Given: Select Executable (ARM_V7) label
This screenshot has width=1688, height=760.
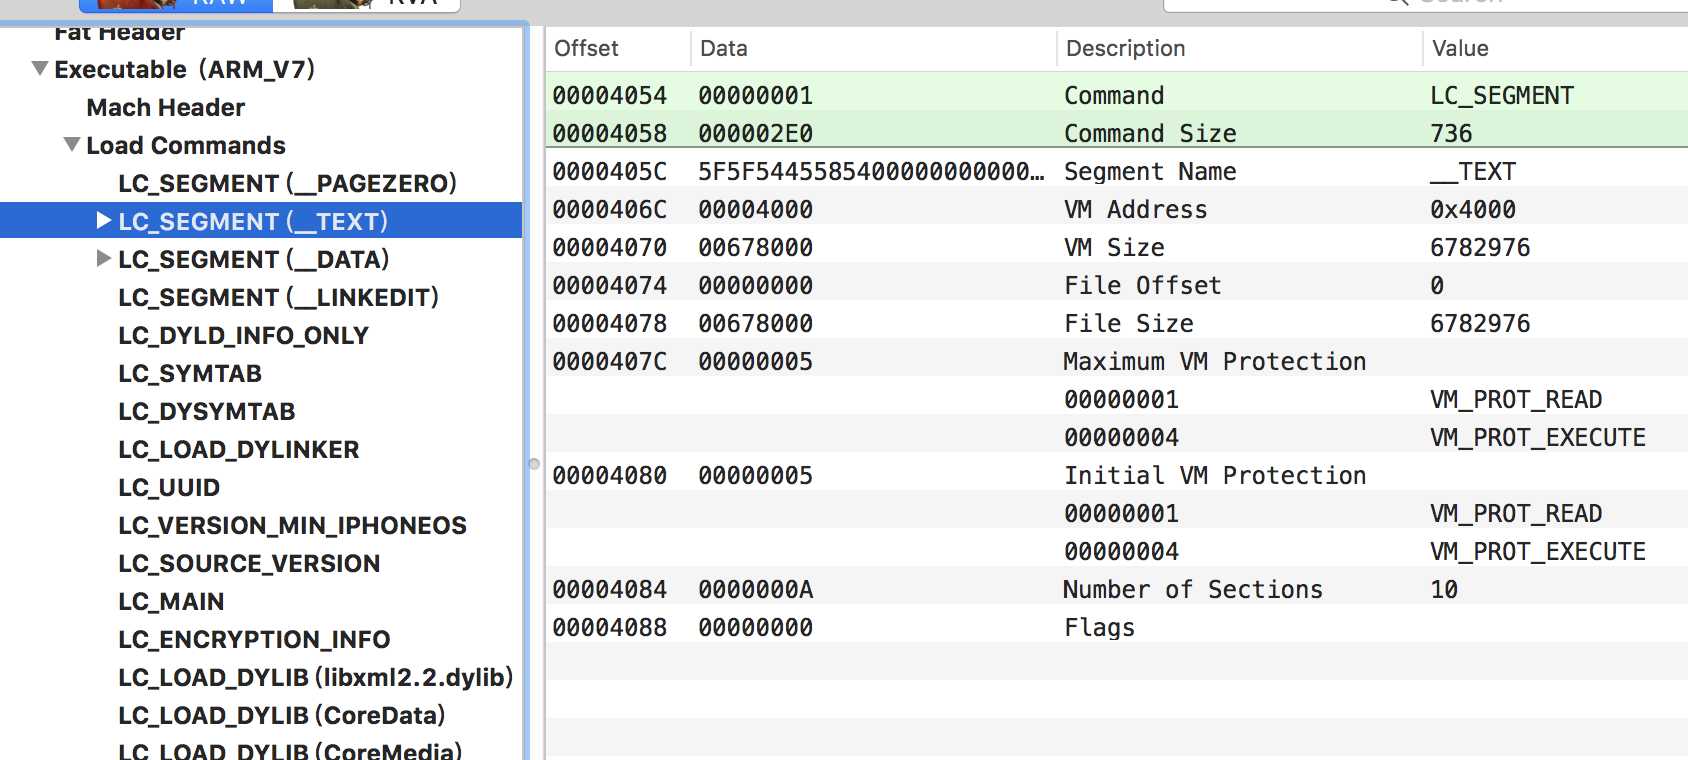Looking at the screenshot, I should [x=184, y=69].
